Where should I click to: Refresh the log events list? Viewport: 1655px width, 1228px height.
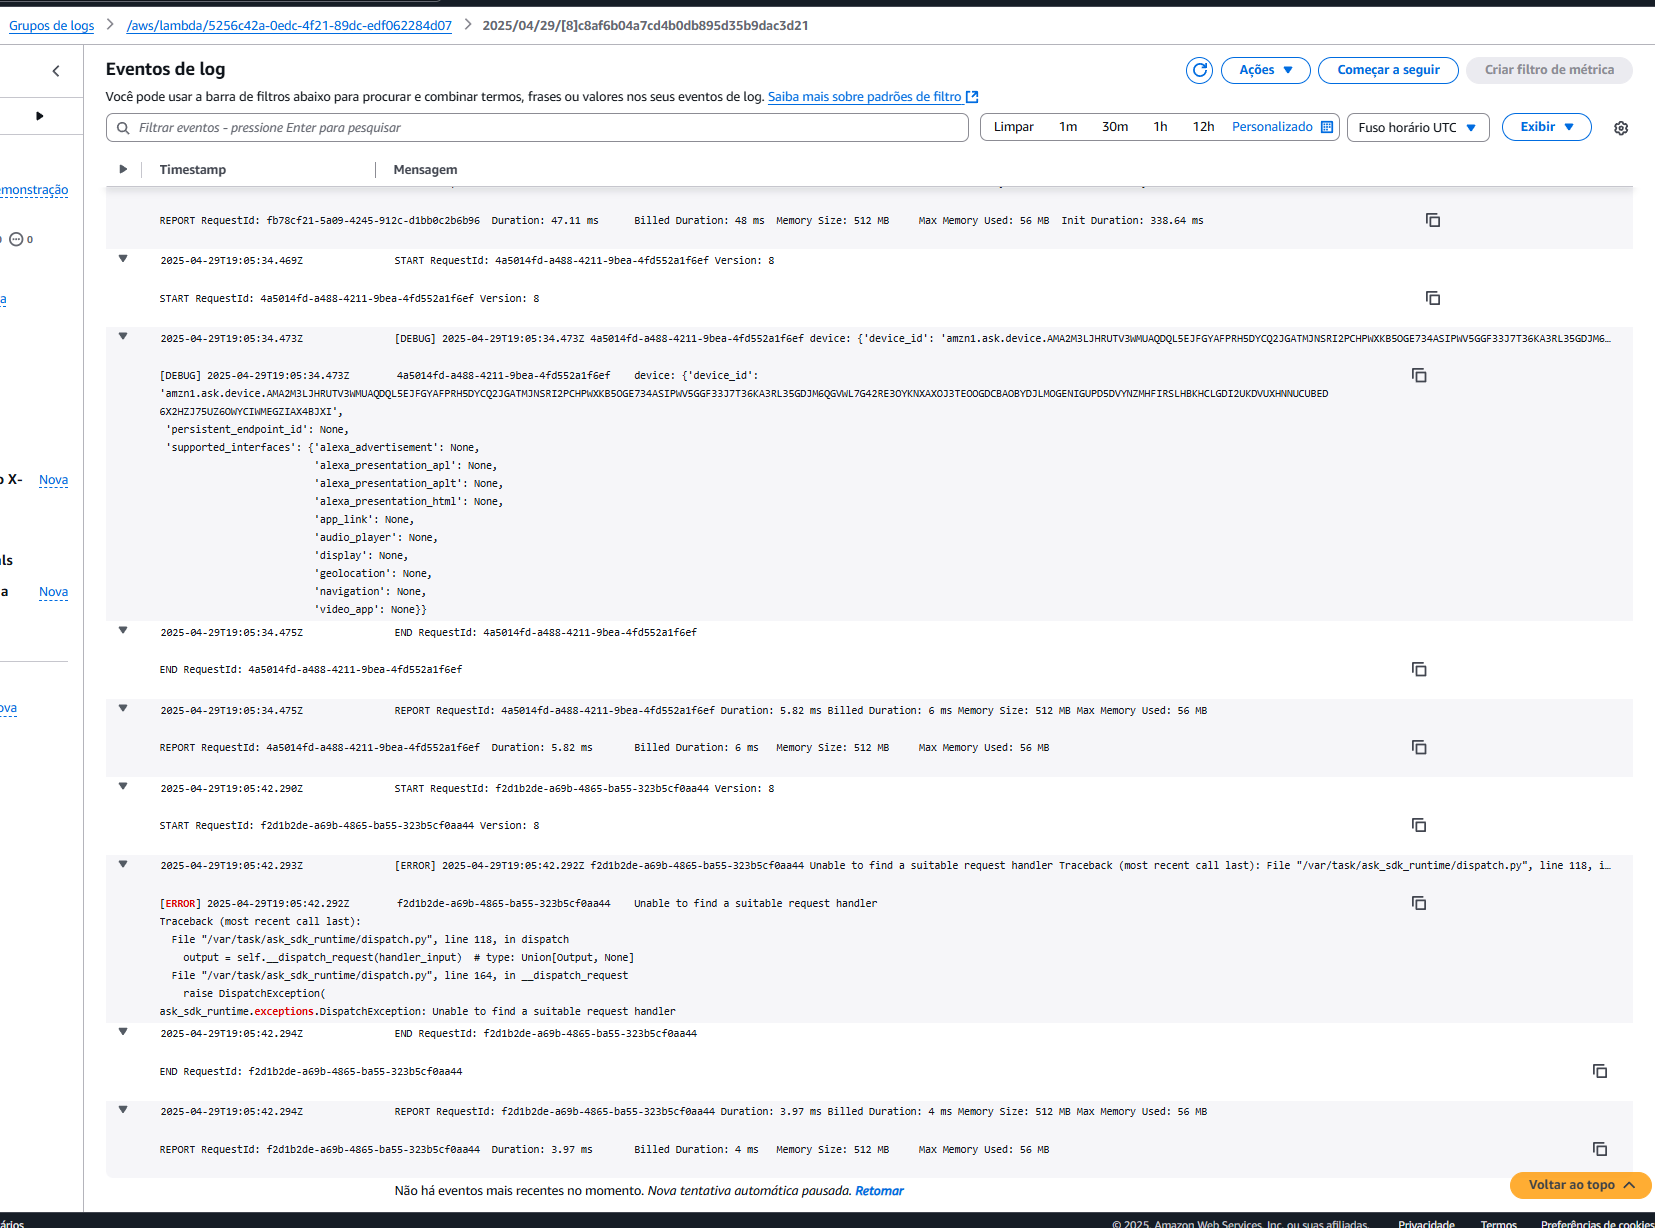click(x=1199, y=70)
